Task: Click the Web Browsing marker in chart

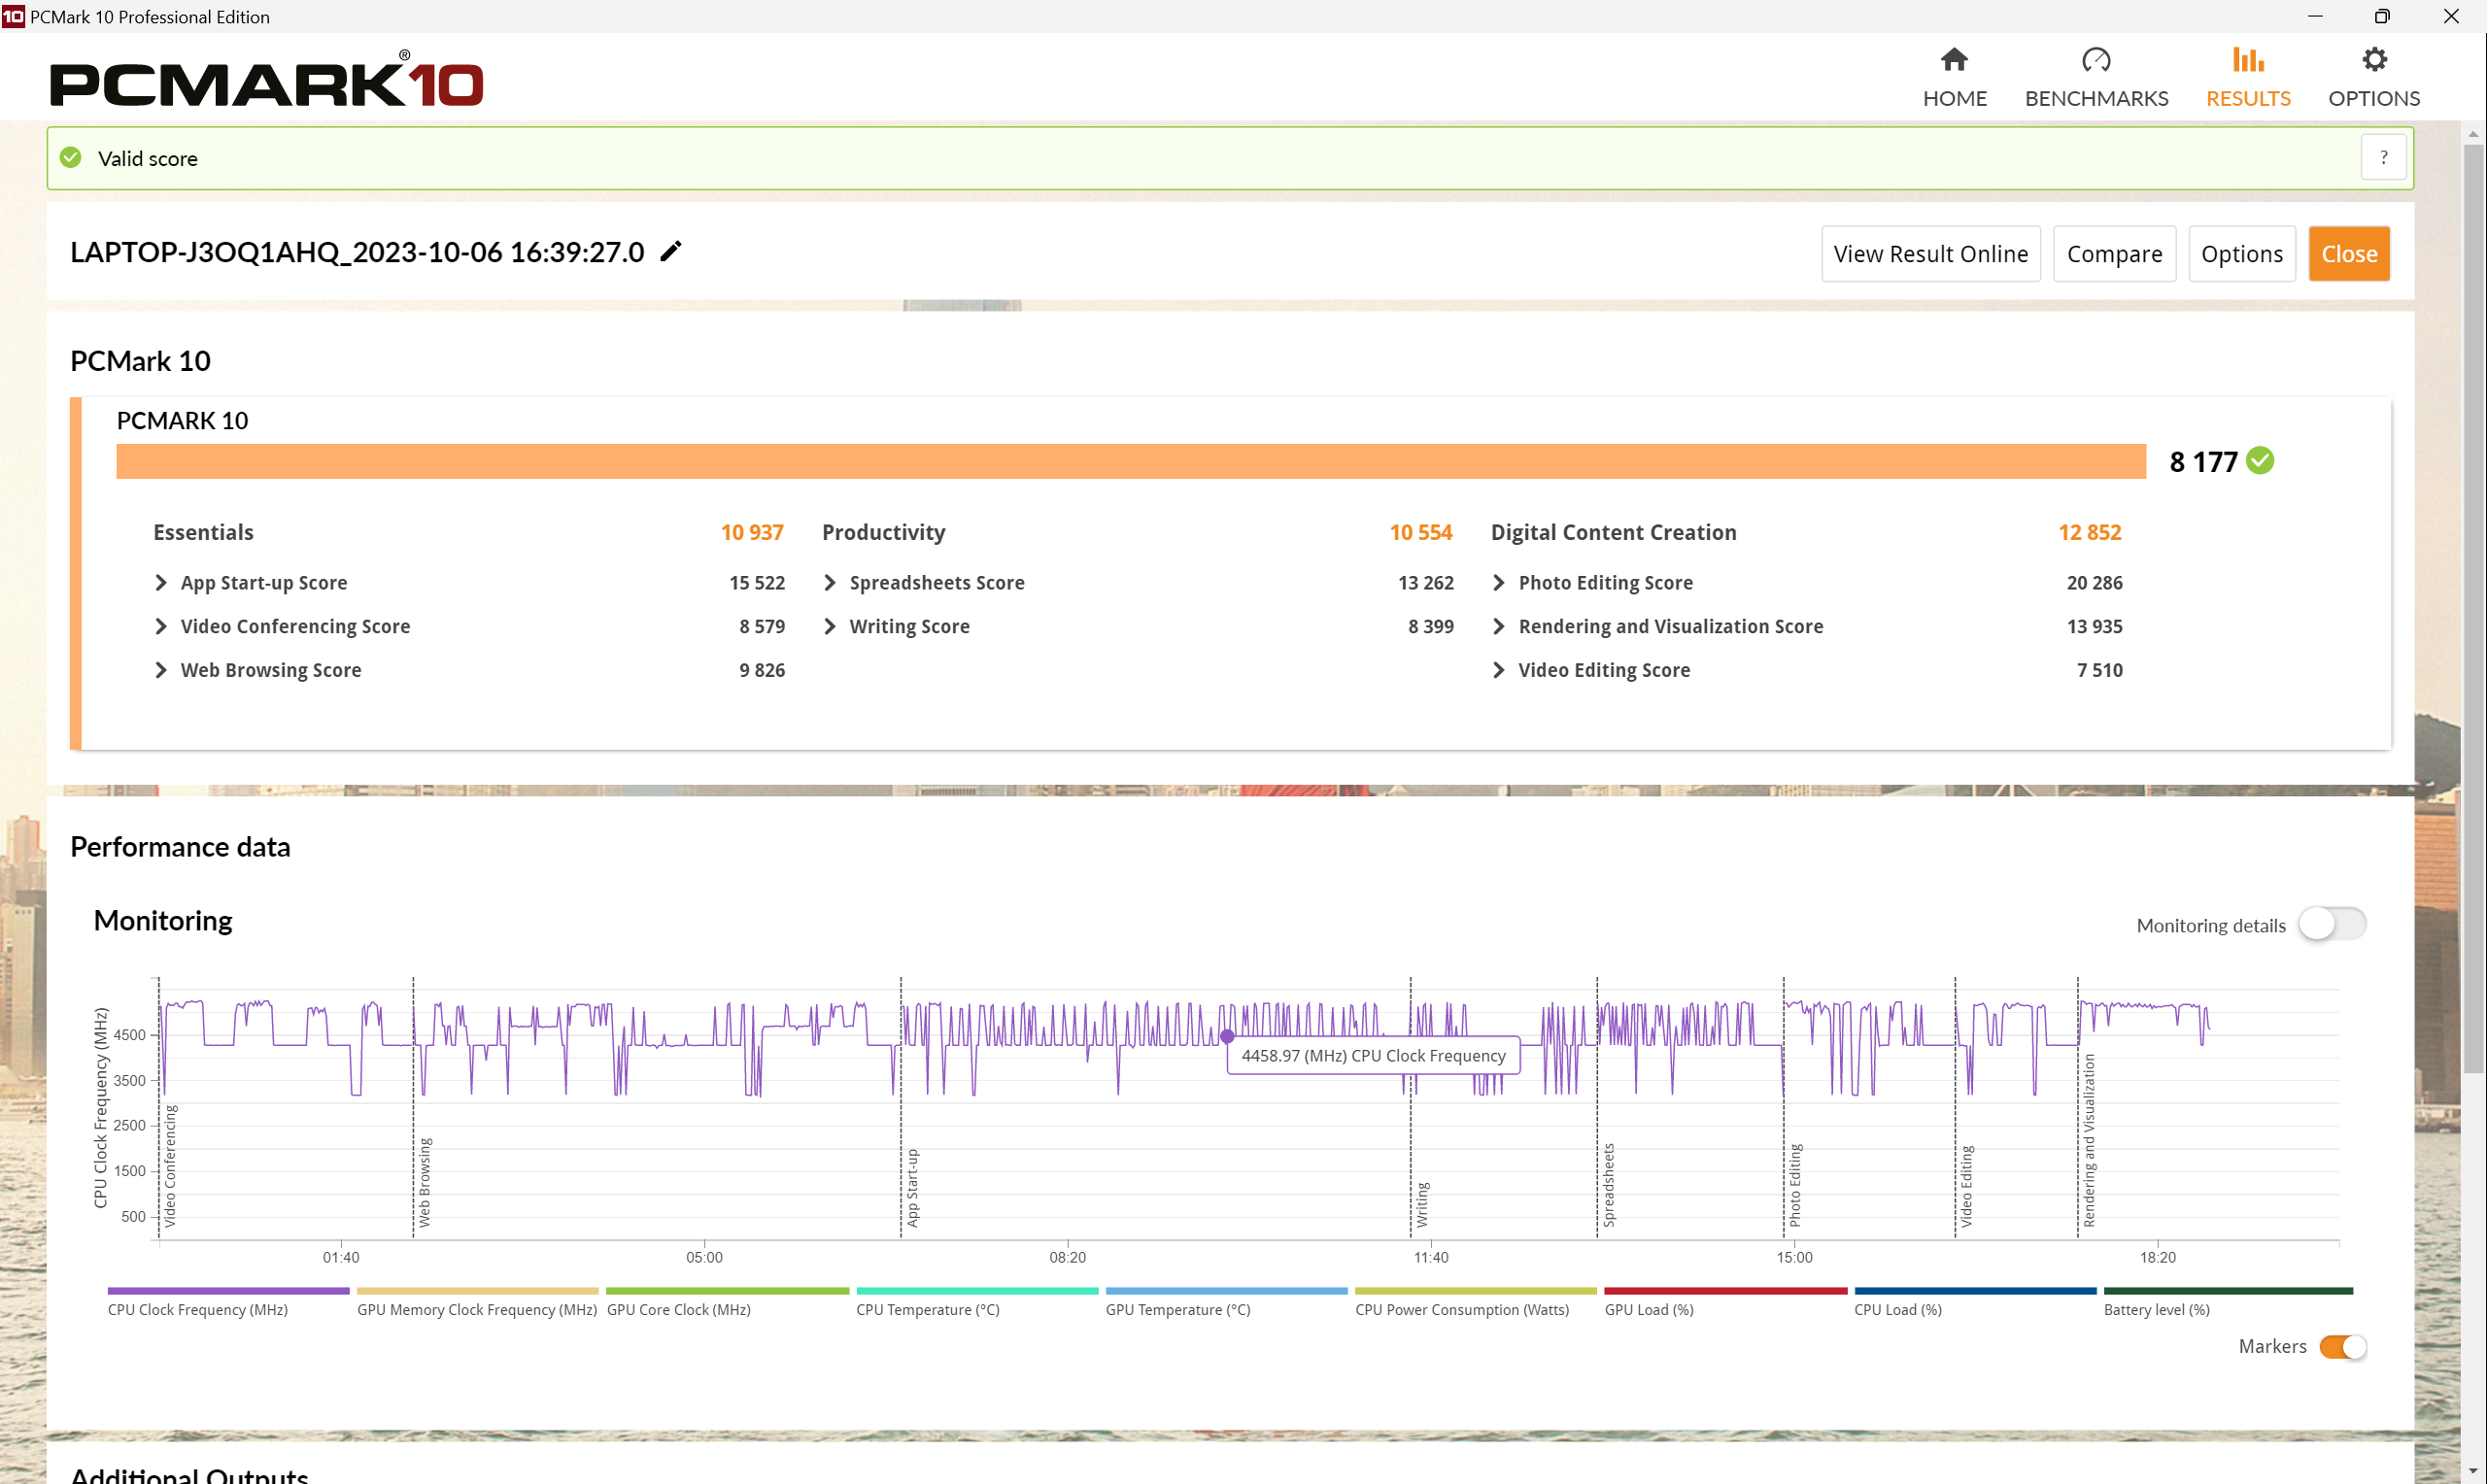Action: pyautogui.click(x=425, y=1182)
